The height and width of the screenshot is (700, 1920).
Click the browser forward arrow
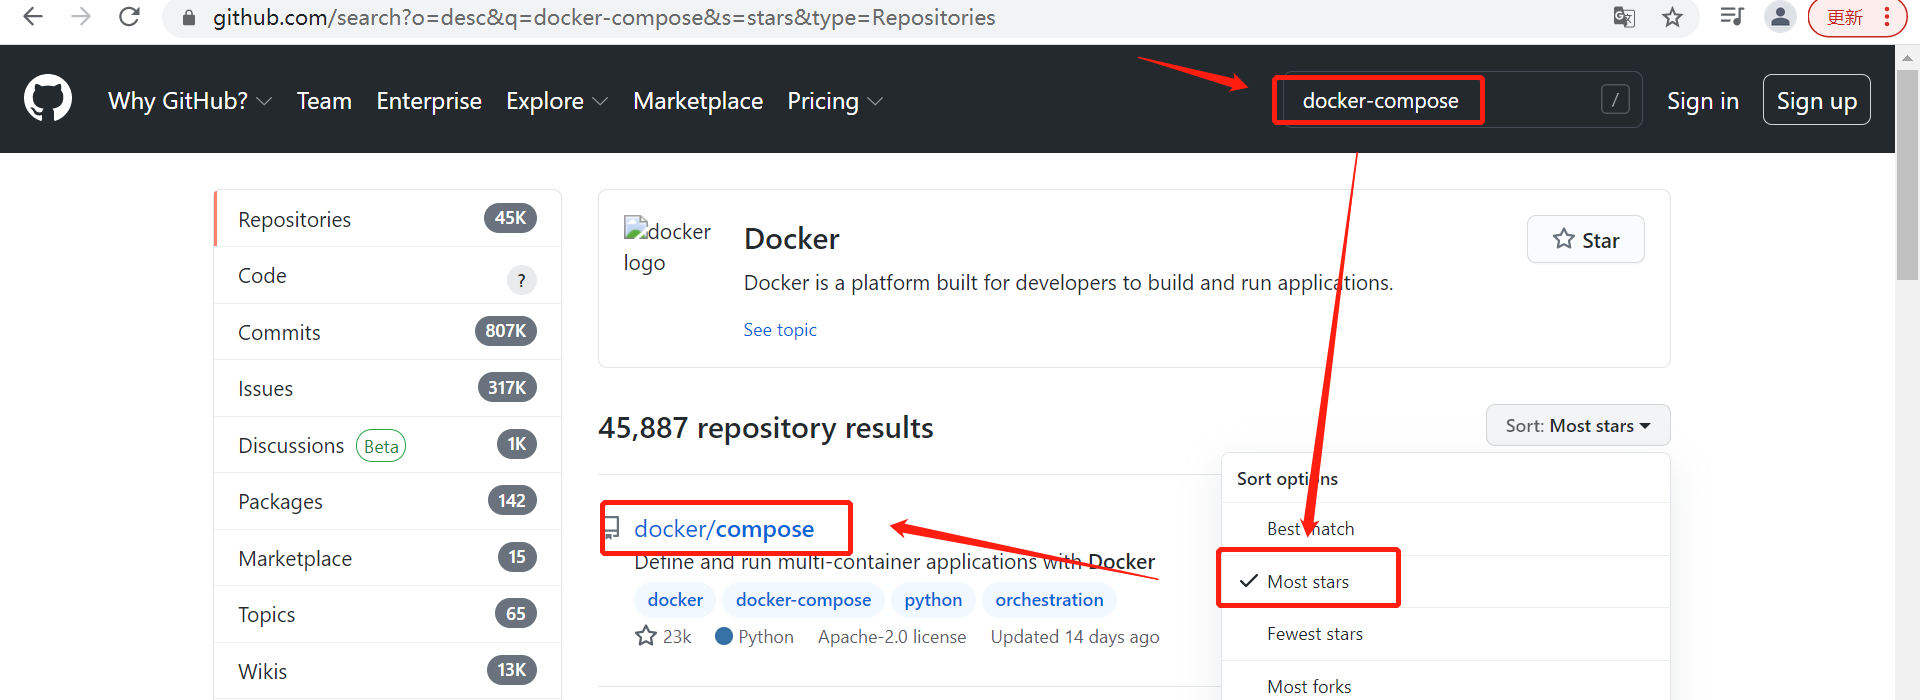coord(81,17)
